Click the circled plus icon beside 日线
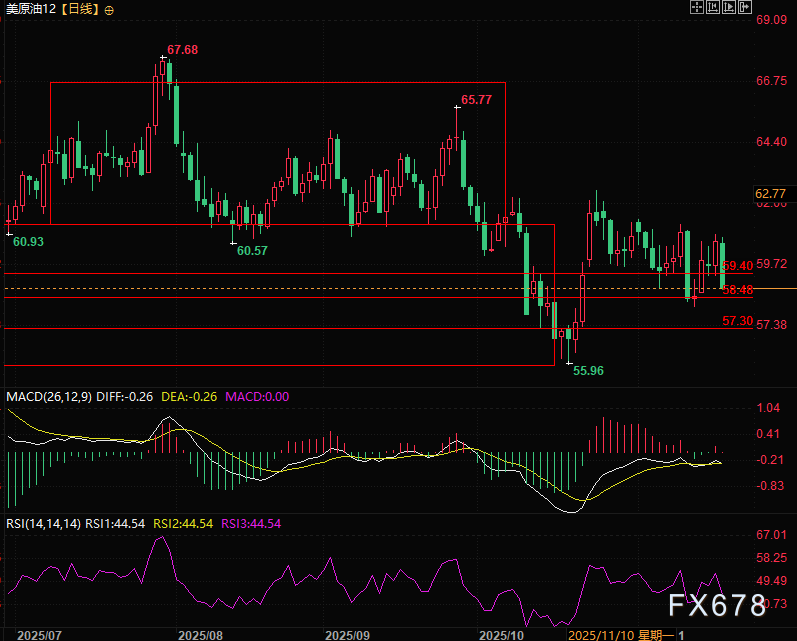 pos(109,9)
